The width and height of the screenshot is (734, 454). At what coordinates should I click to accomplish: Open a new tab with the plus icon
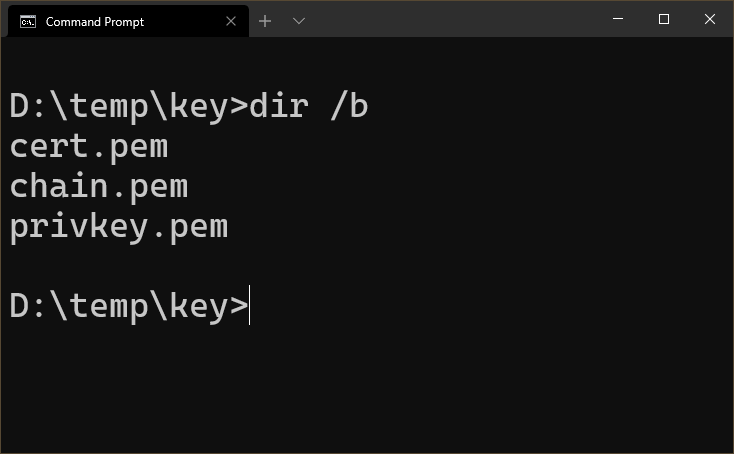pos(265,21)
